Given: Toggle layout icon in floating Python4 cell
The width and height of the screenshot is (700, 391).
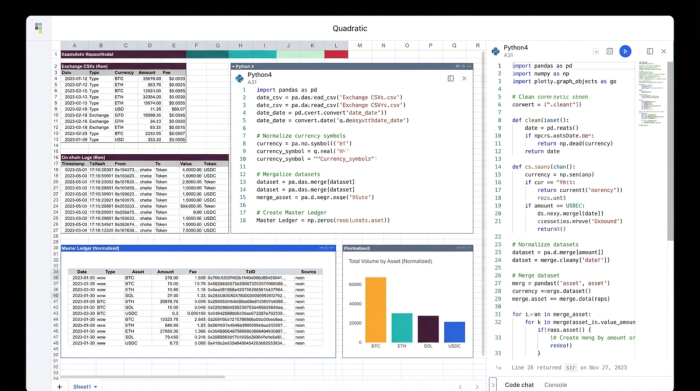Looking at the screenshot, I should coord(450,79).
